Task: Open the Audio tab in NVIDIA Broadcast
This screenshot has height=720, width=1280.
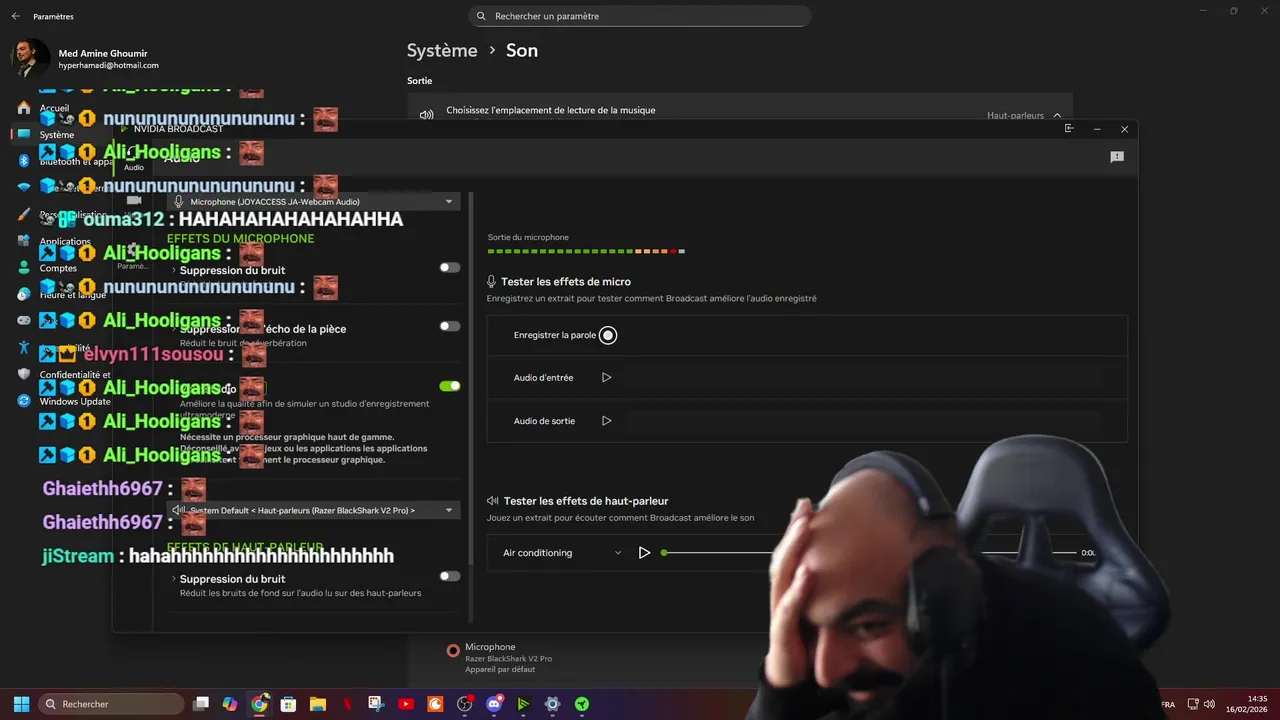Action: click(133, 157)
